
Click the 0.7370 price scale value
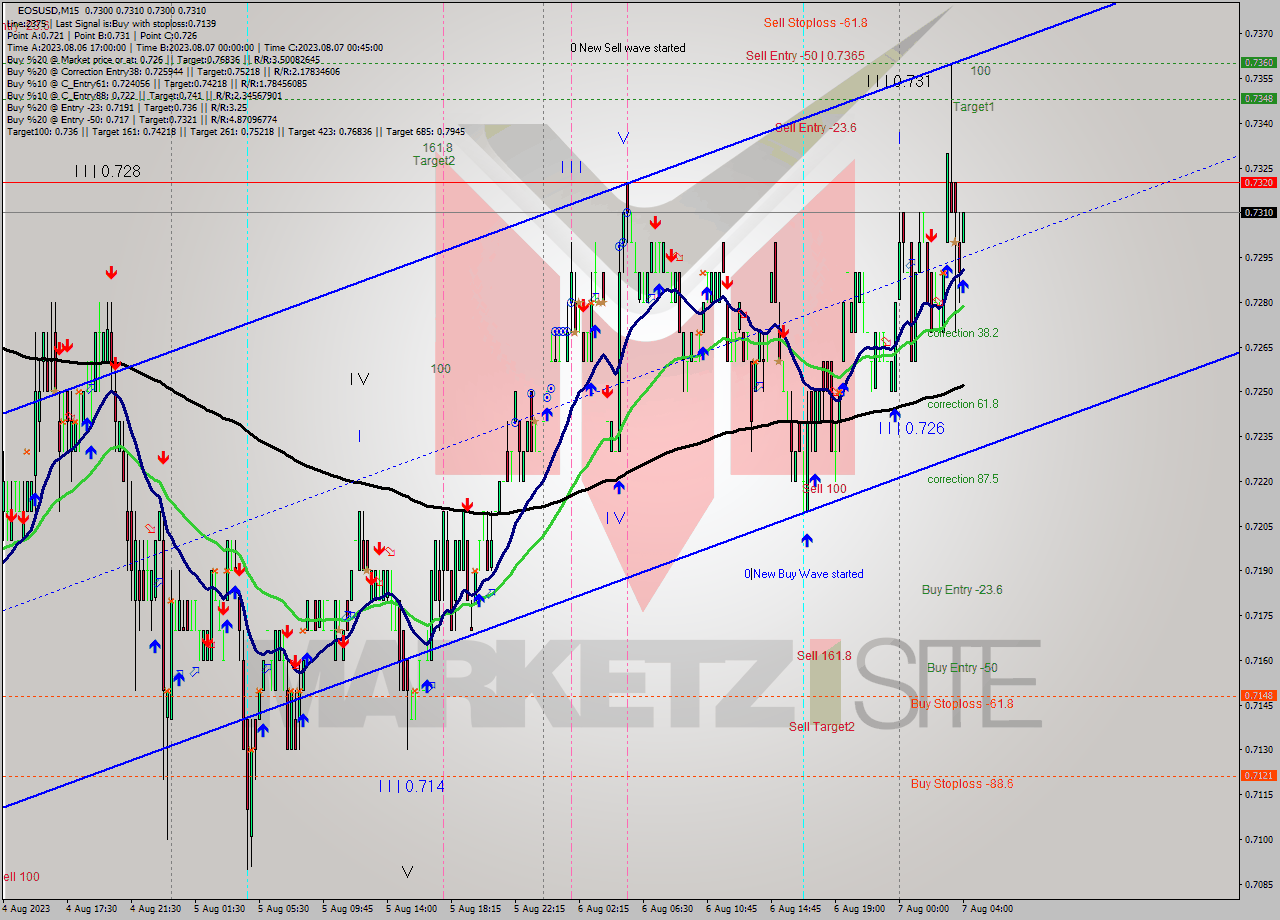click(1258, 33)
